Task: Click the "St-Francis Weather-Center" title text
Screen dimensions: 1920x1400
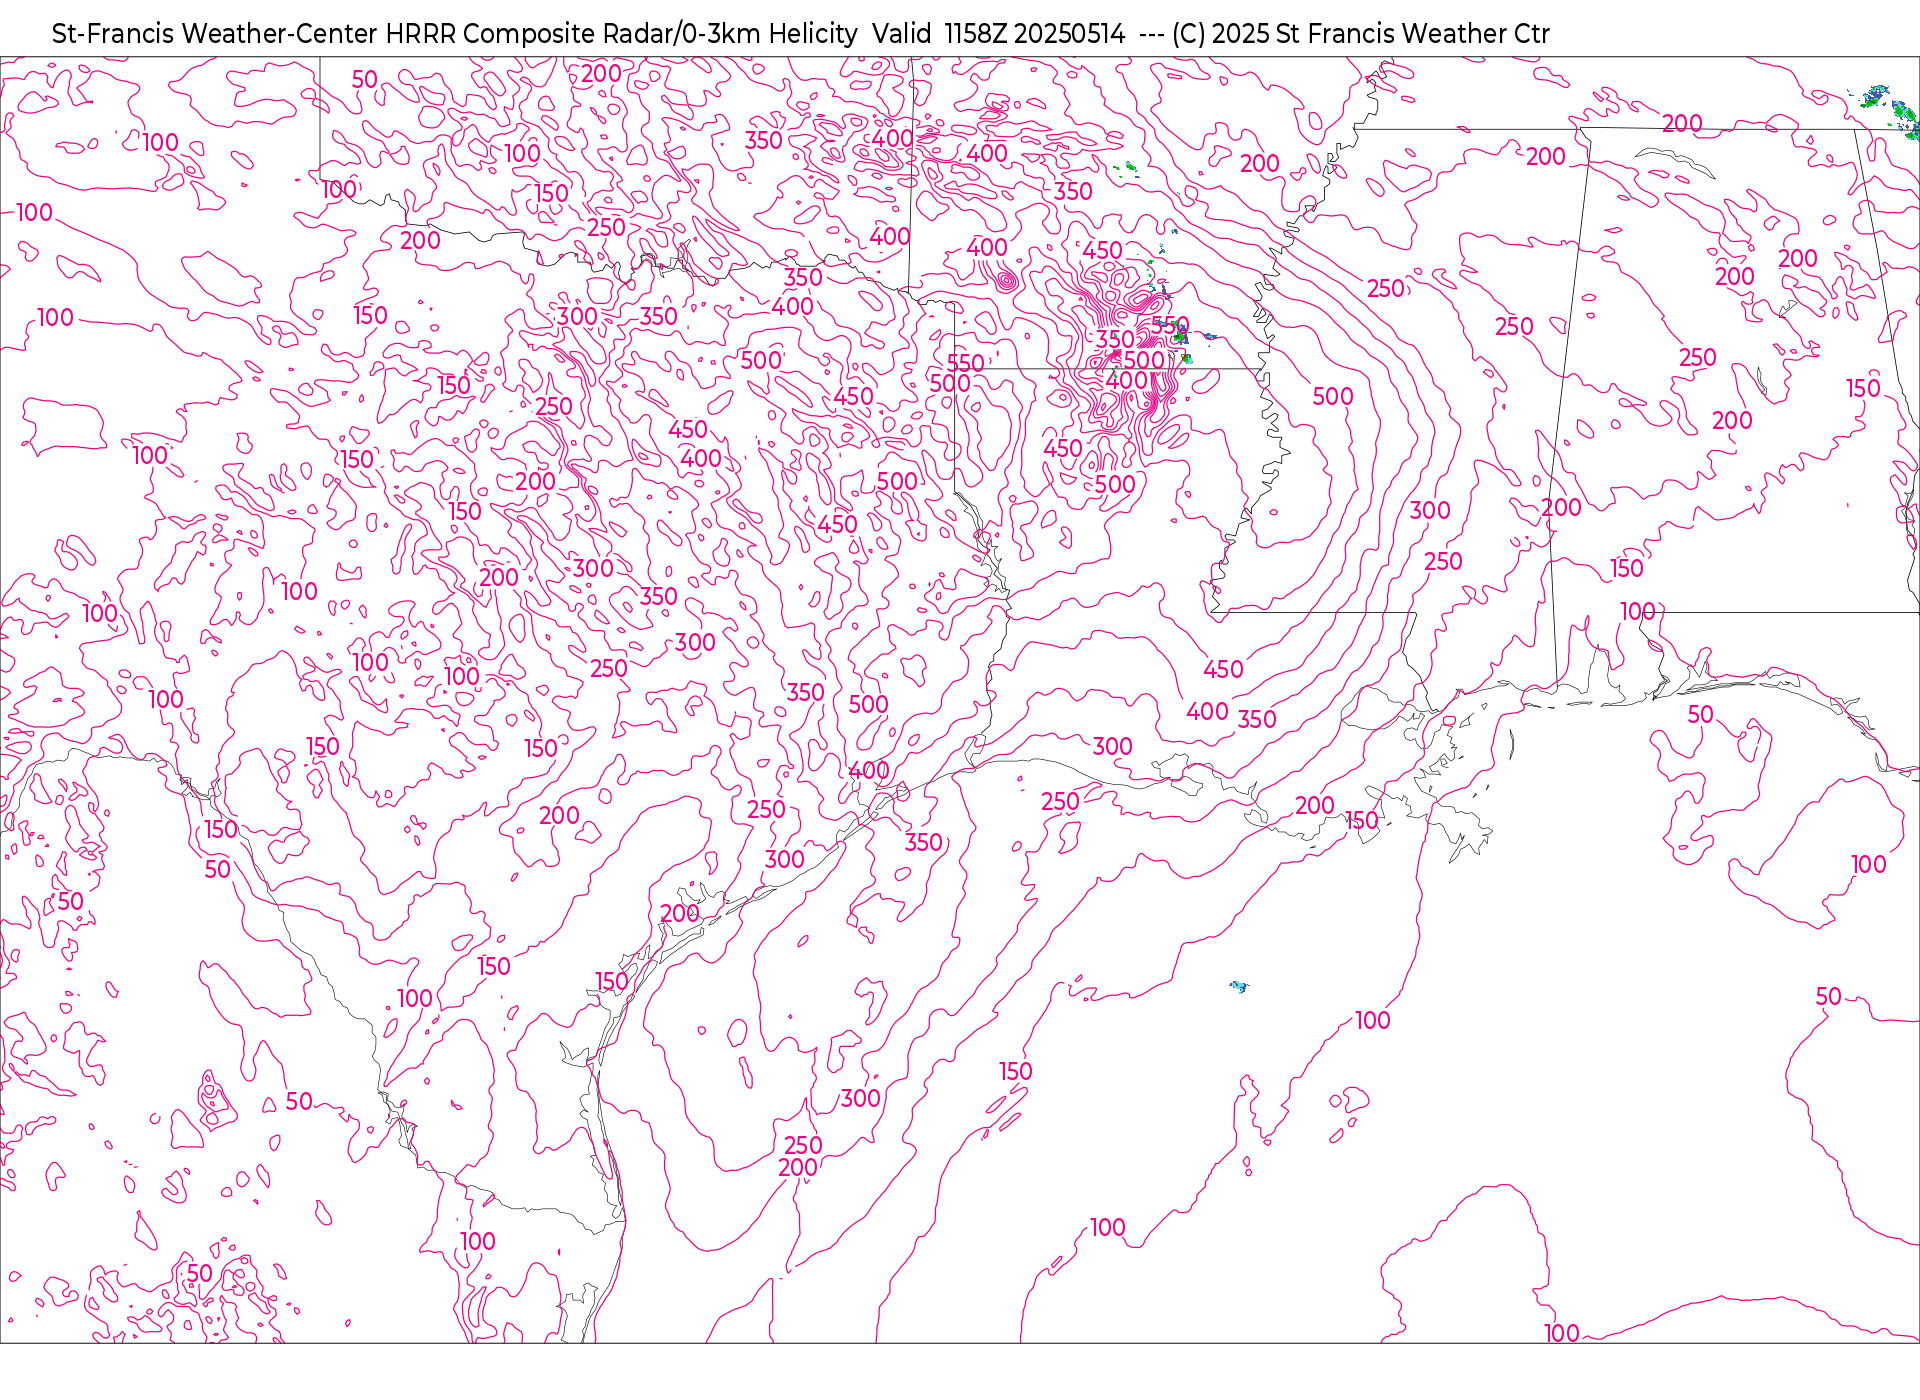Action: tap(215, 34)
